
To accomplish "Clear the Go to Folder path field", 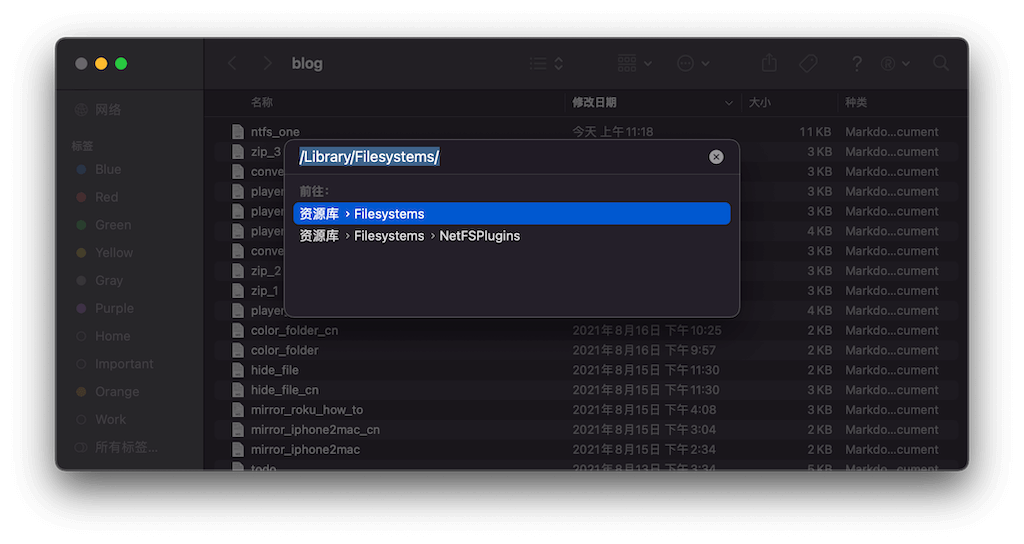I will [716, 157].
